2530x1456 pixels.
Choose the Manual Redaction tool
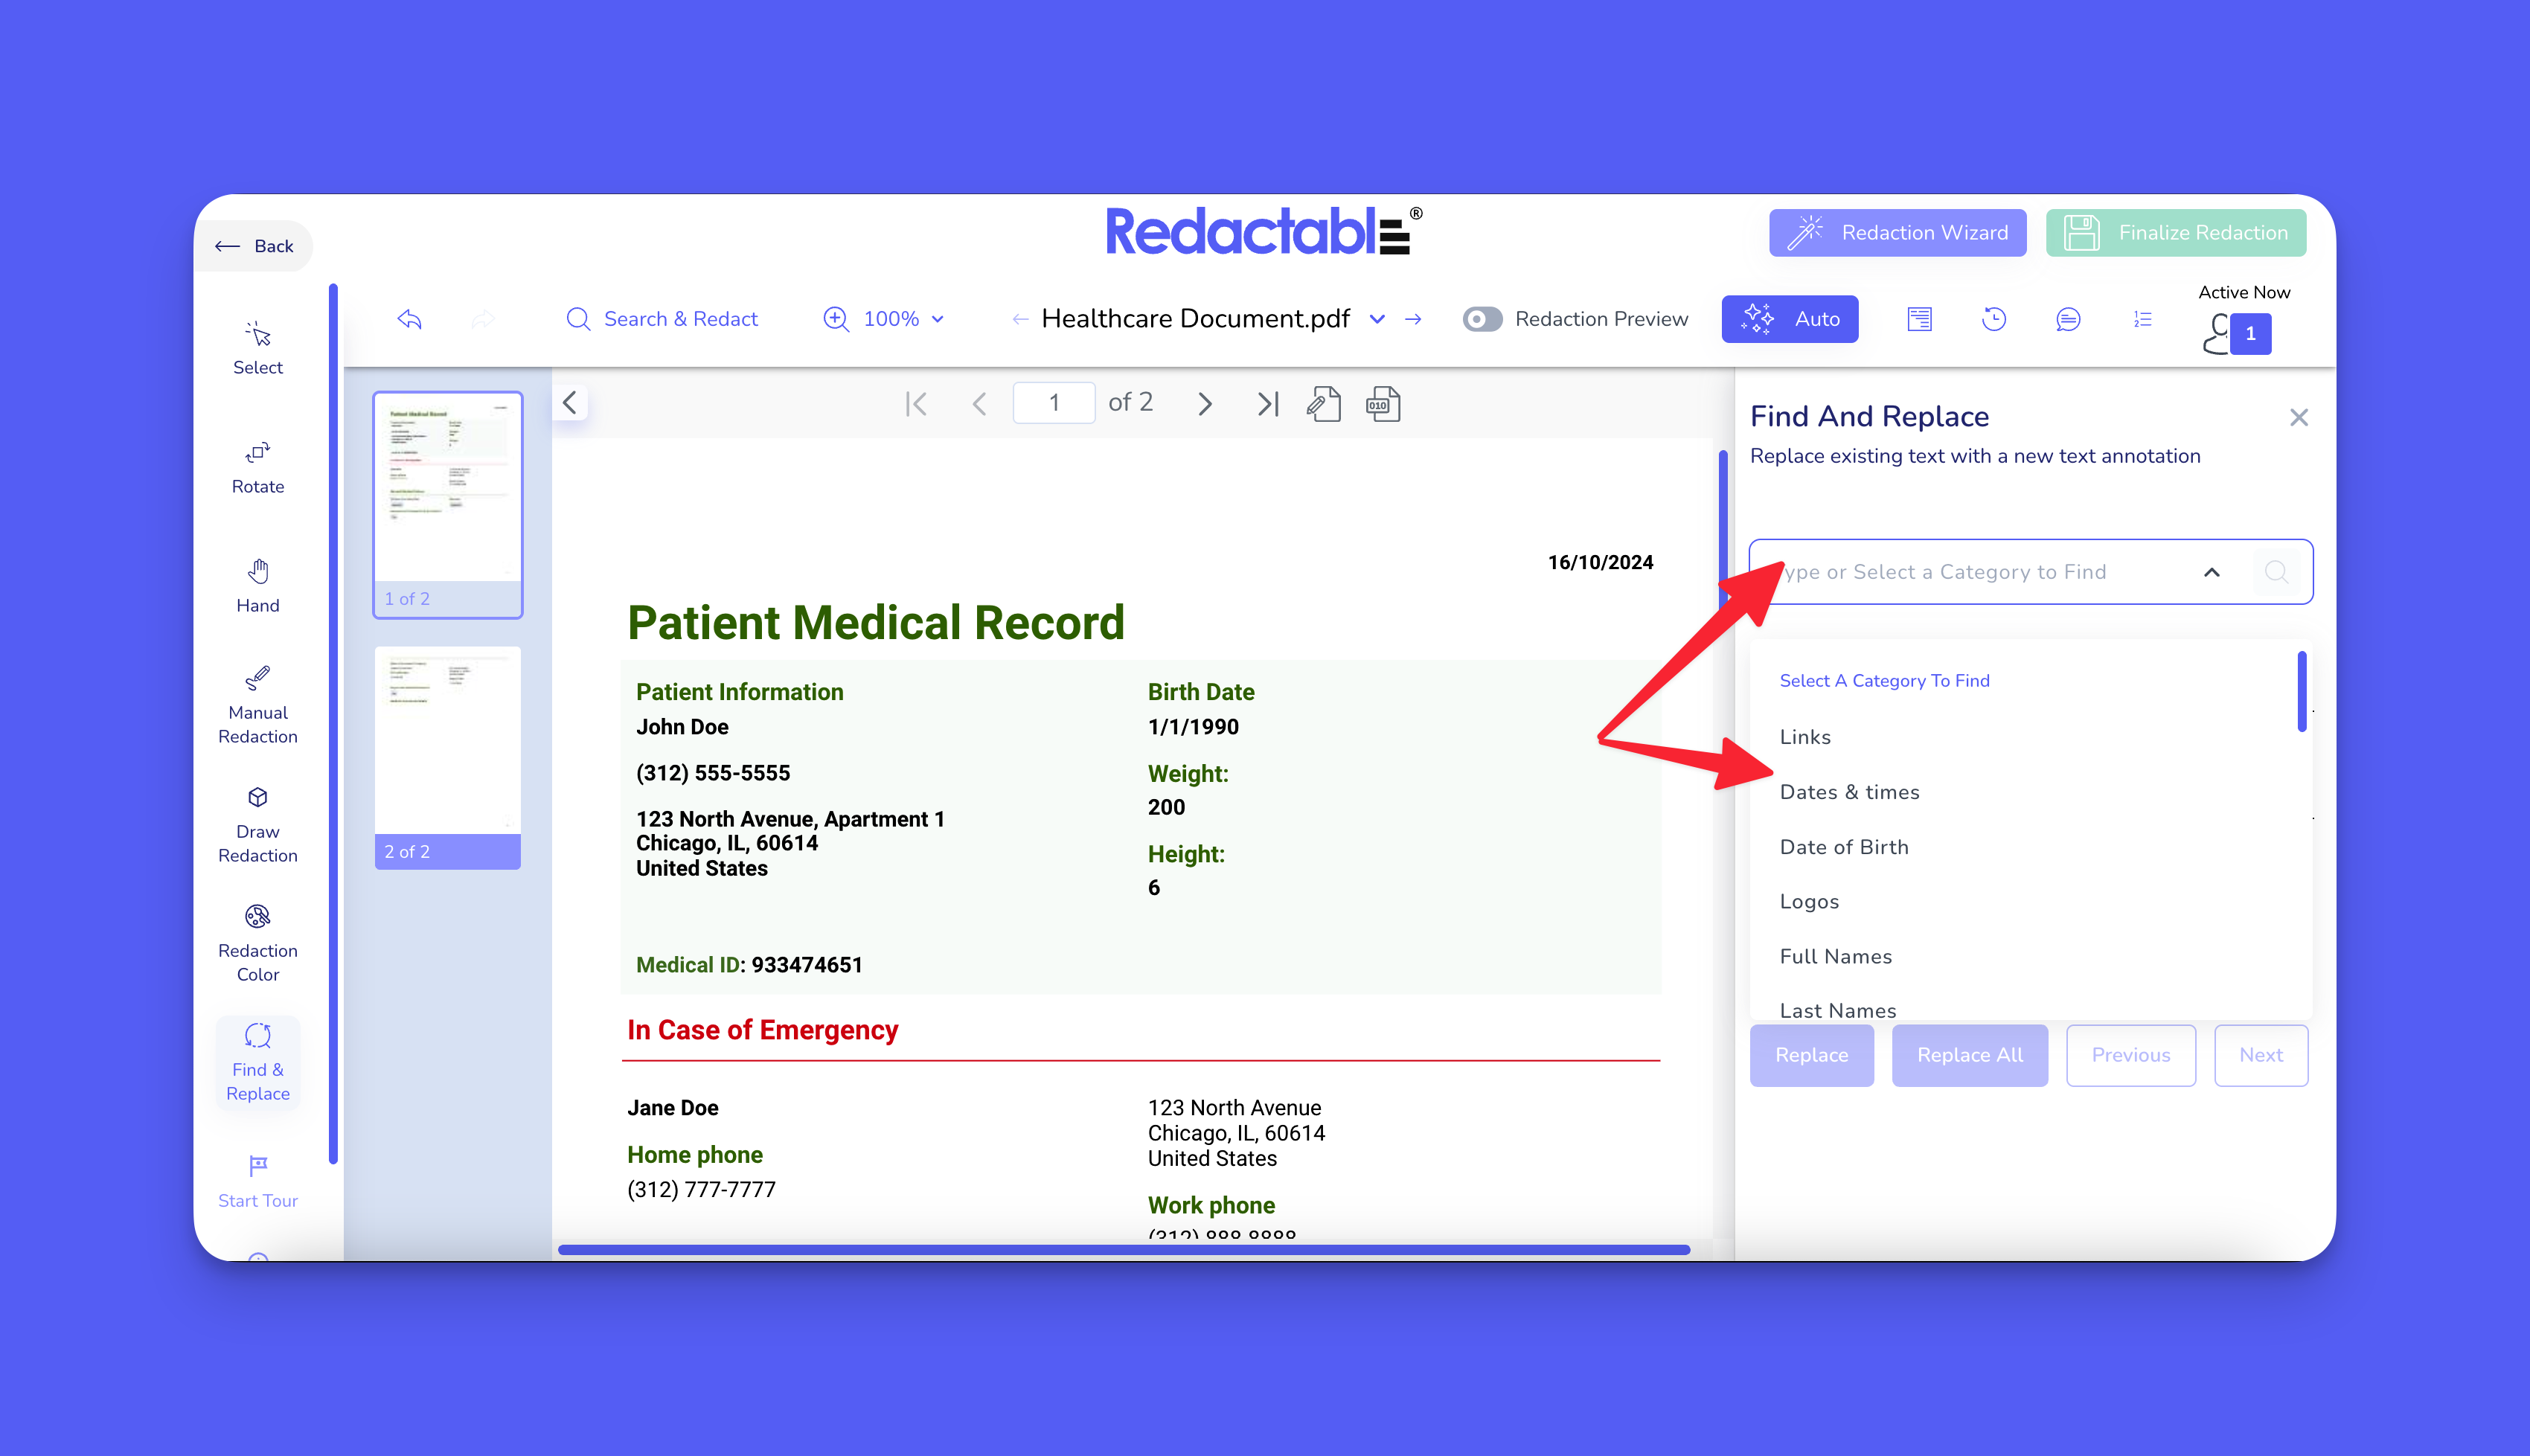(x=257, y=705)
